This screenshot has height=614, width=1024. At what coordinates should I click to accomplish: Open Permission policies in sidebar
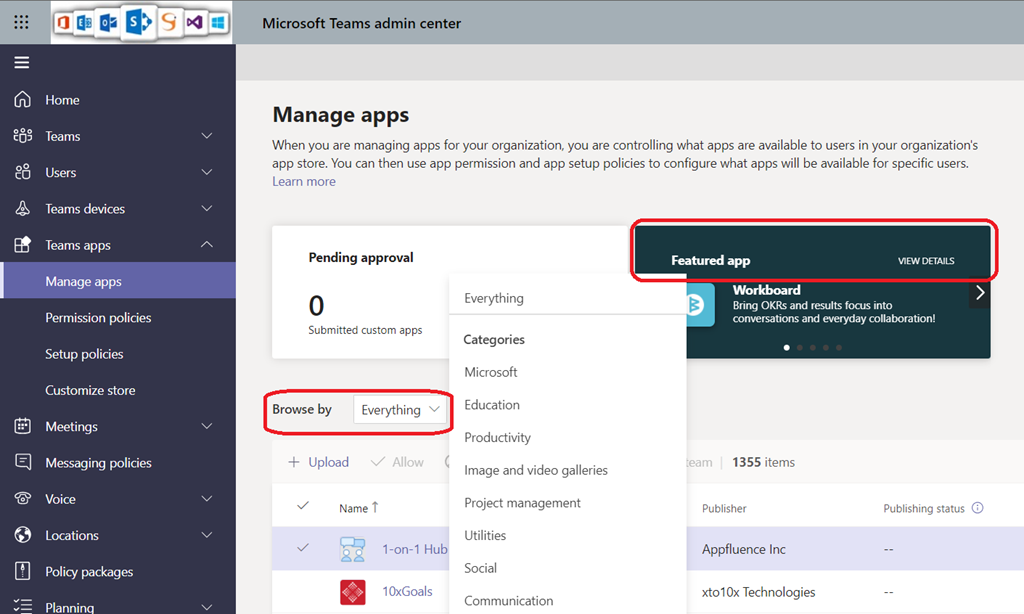(x=98, y=318)
